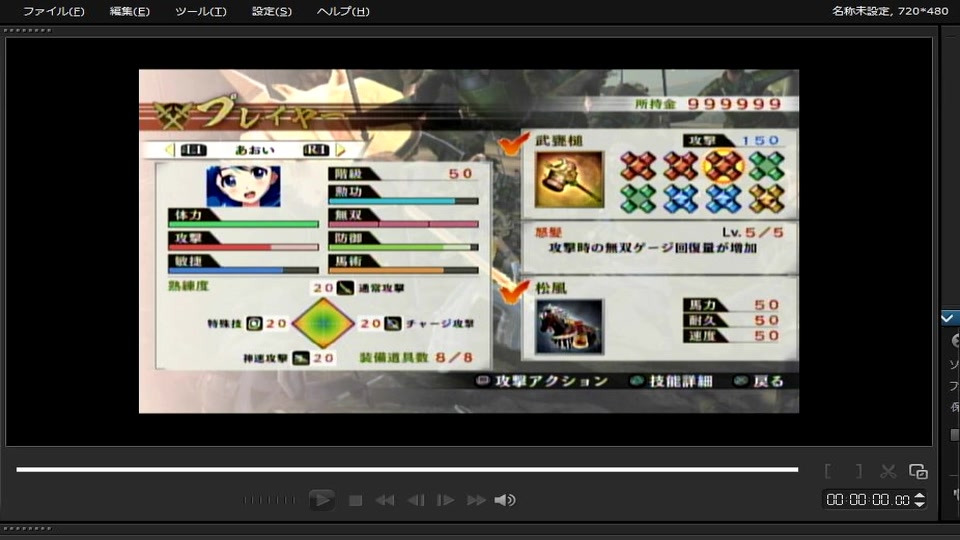Click the snapshot window icon beside the scissors
960x540 pixels.
click(x=918, y=471)
